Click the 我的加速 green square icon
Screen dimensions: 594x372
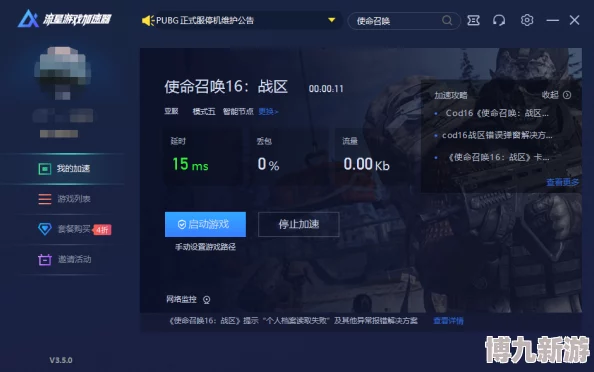pos(45,169)
